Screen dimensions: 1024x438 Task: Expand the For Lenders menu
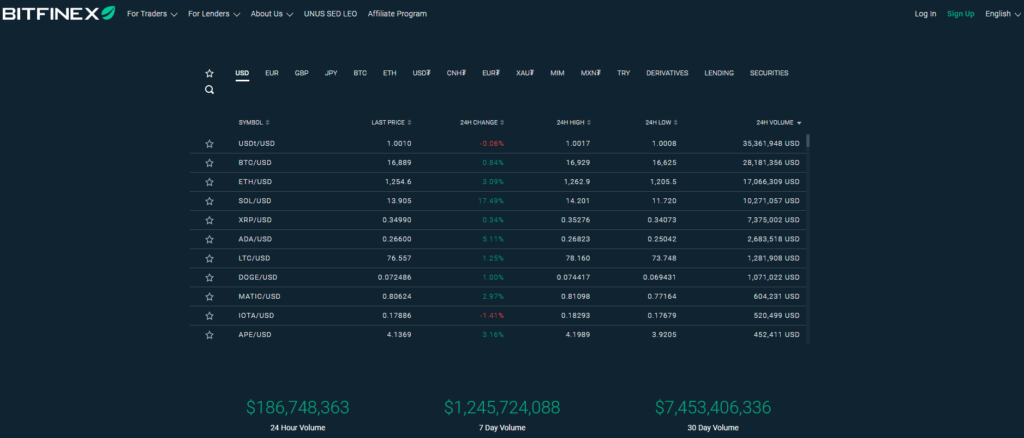214,14
